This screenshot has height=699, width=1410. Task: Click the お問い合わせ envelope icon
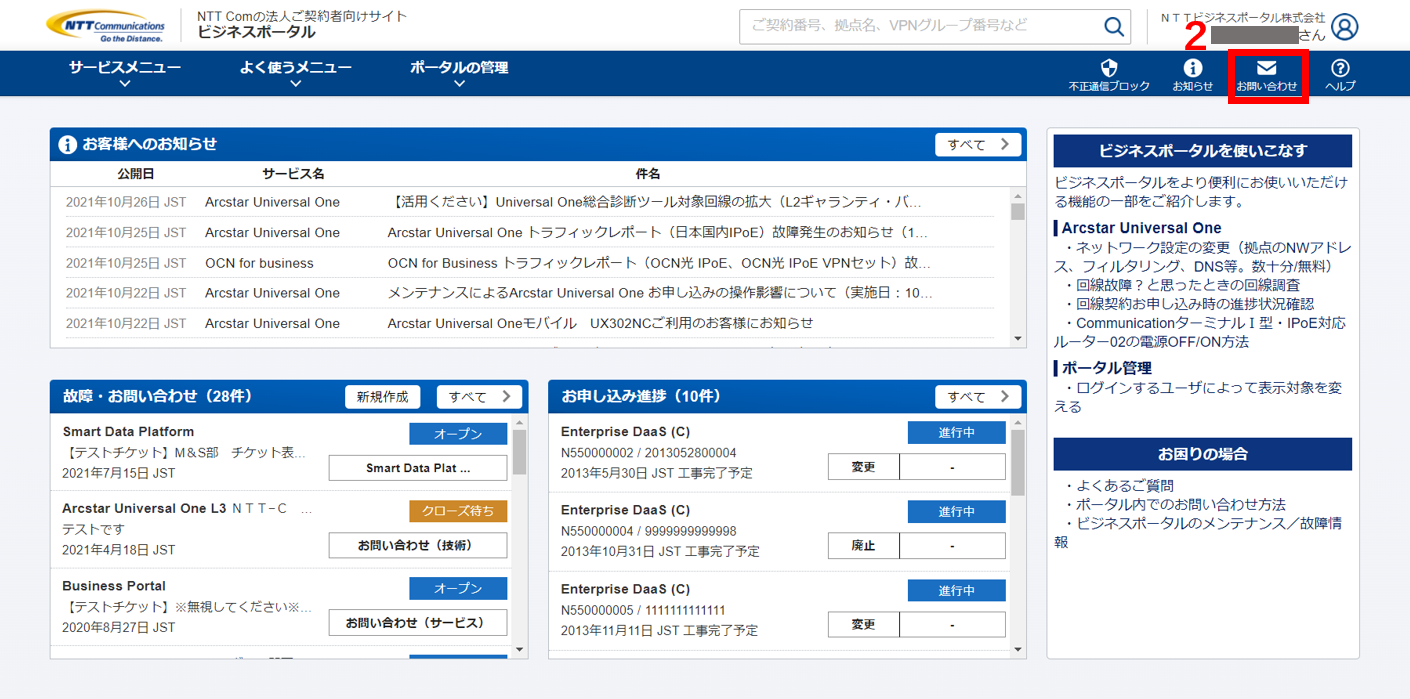click(1267, 74)
